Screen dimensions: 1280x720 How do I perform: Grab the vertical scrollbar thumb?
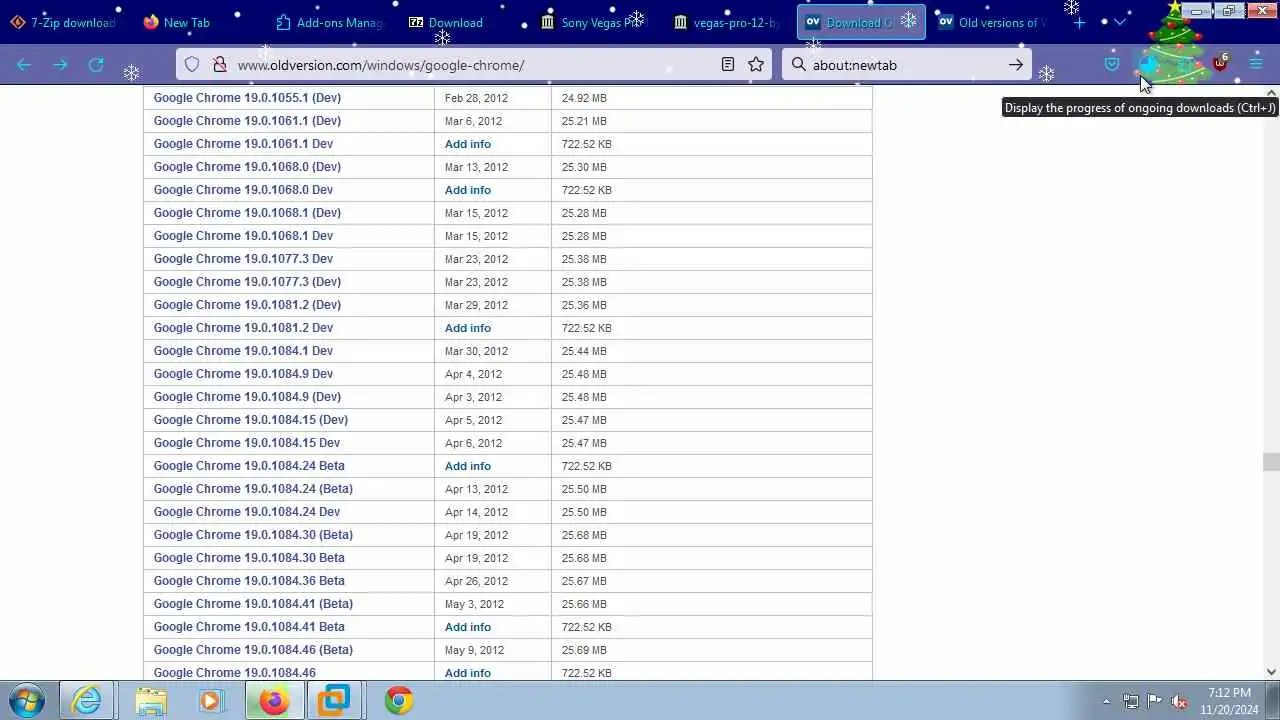click(1271, 462)
